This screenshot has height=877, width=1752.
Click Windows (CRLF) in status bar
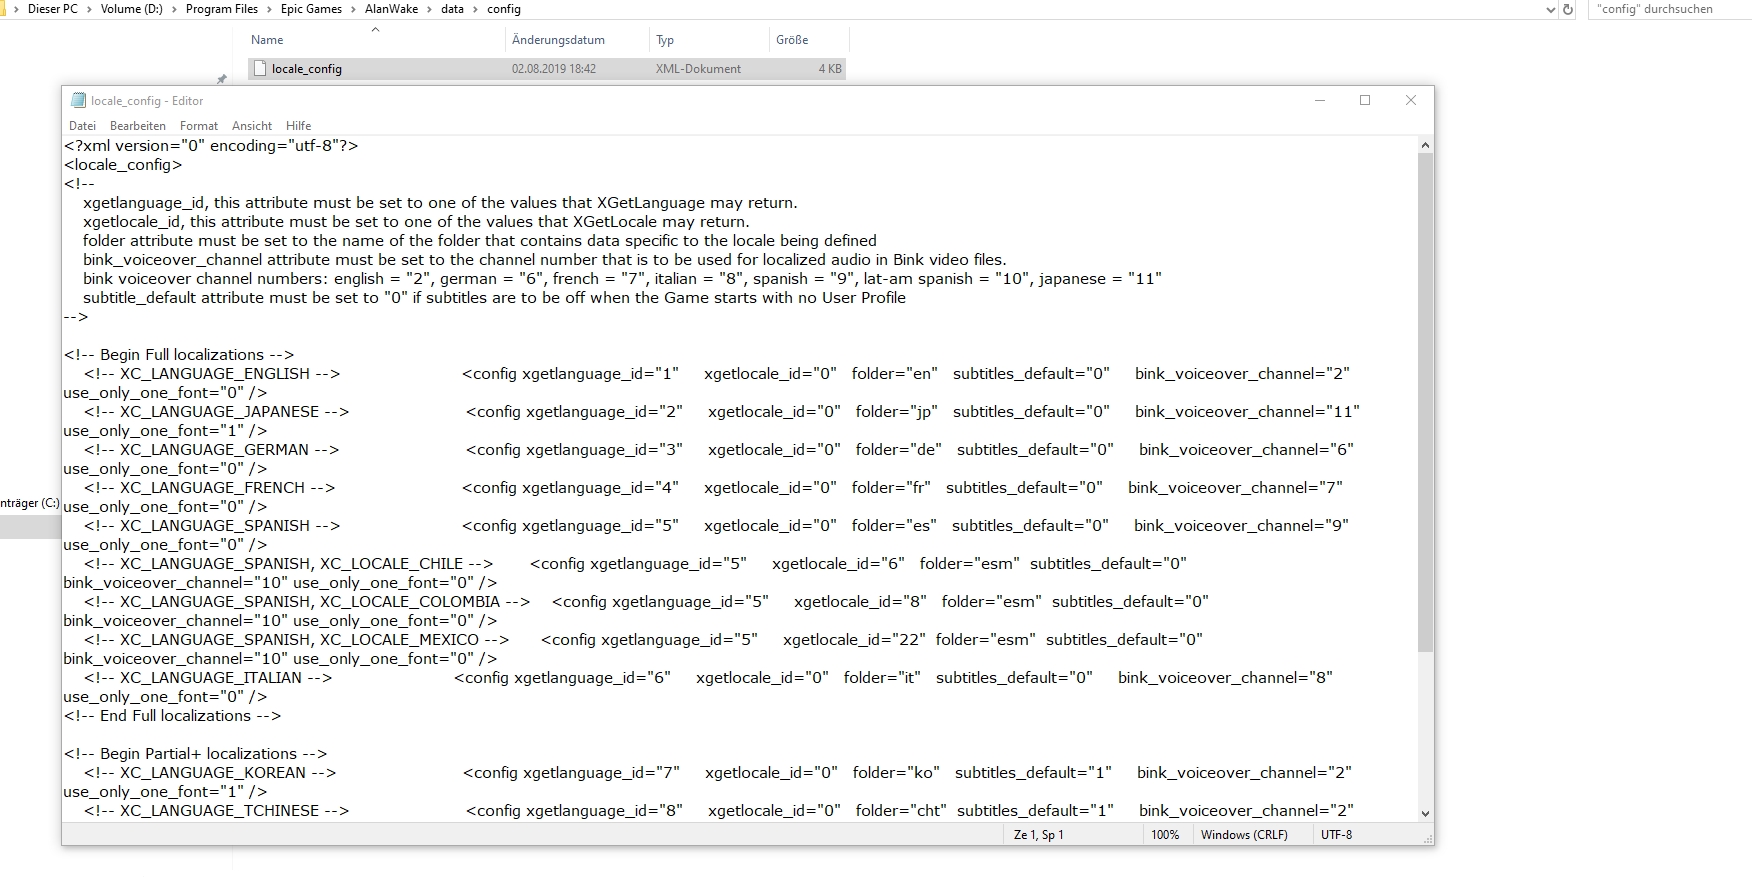click(1244, 835)
